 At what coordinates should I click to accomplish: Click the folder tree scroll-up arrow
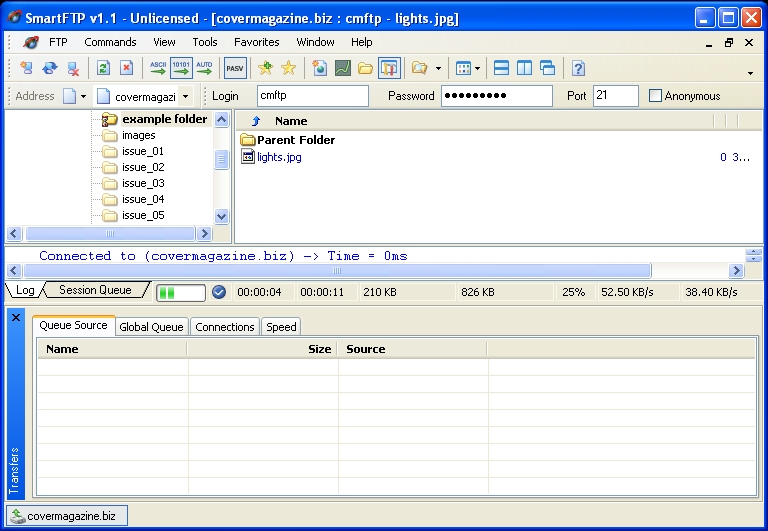click(221, 119)
